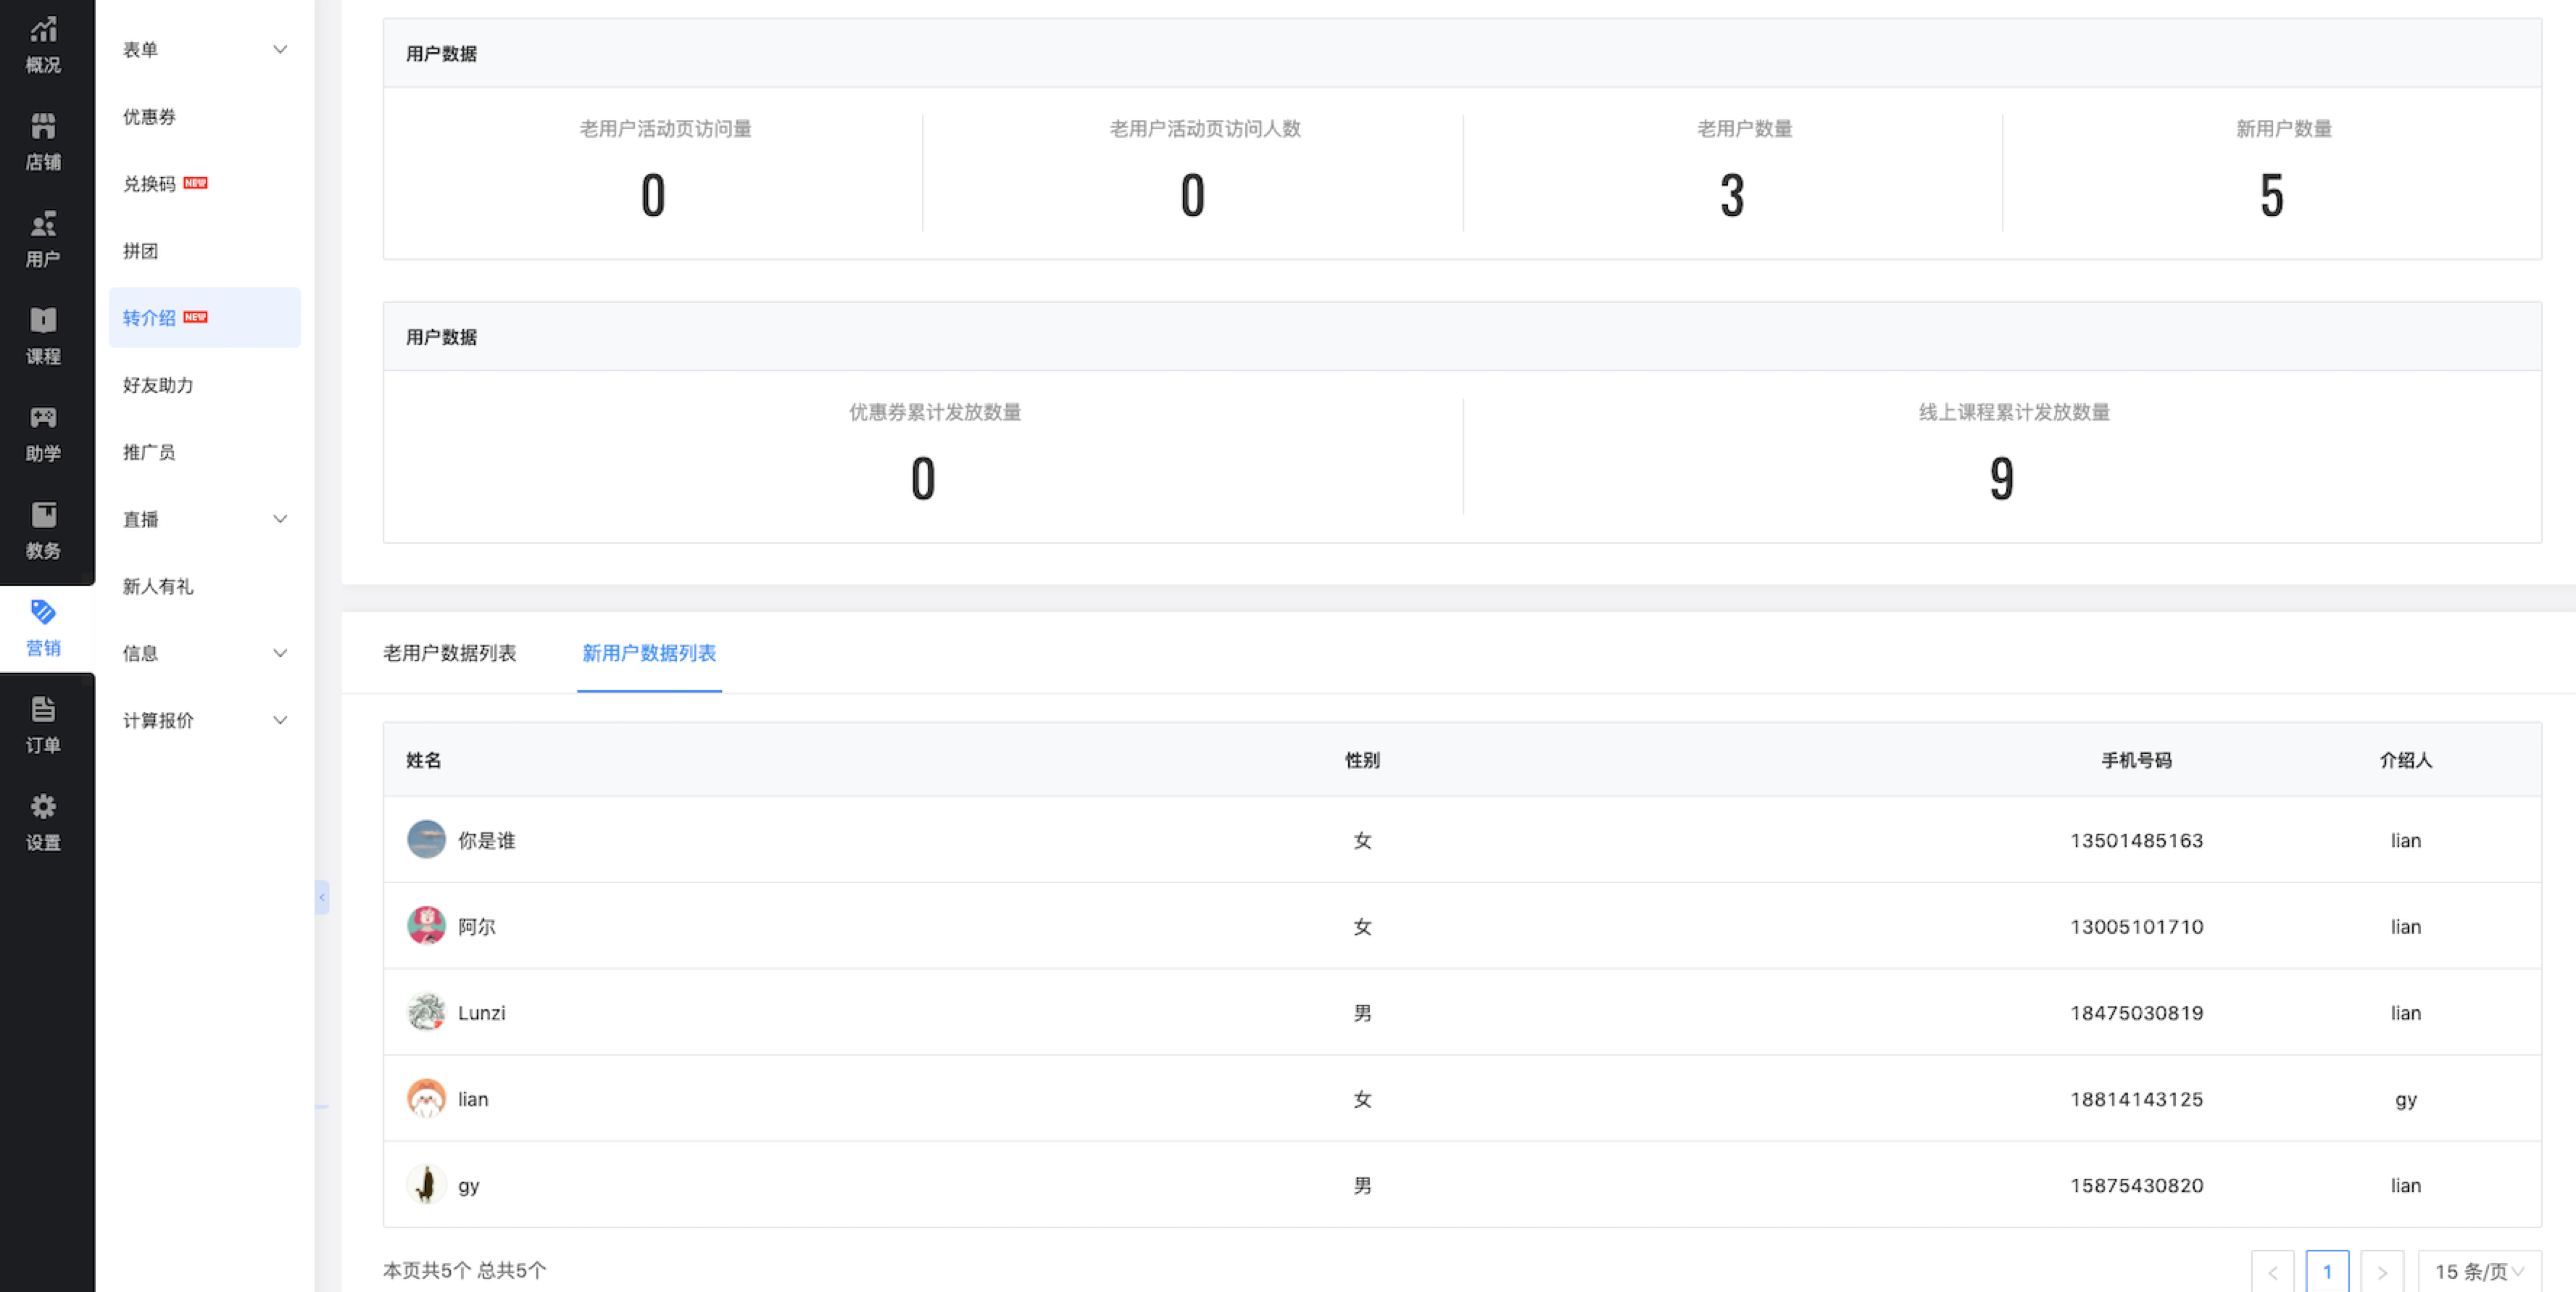The height and width of the screenshot is (1292, 2576).
Task: Click the name 你是谁
Action: (x=486, y=840)
